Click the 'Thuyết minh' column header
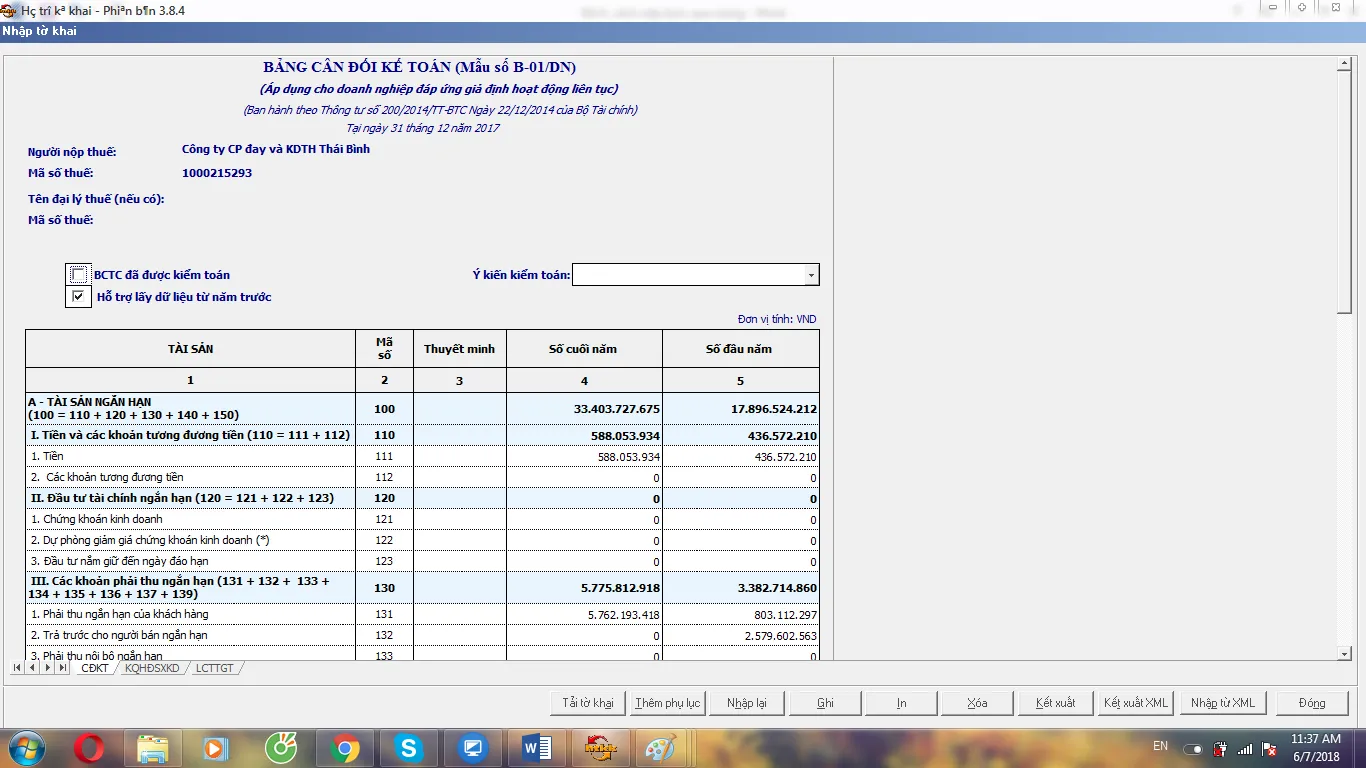 460,349
